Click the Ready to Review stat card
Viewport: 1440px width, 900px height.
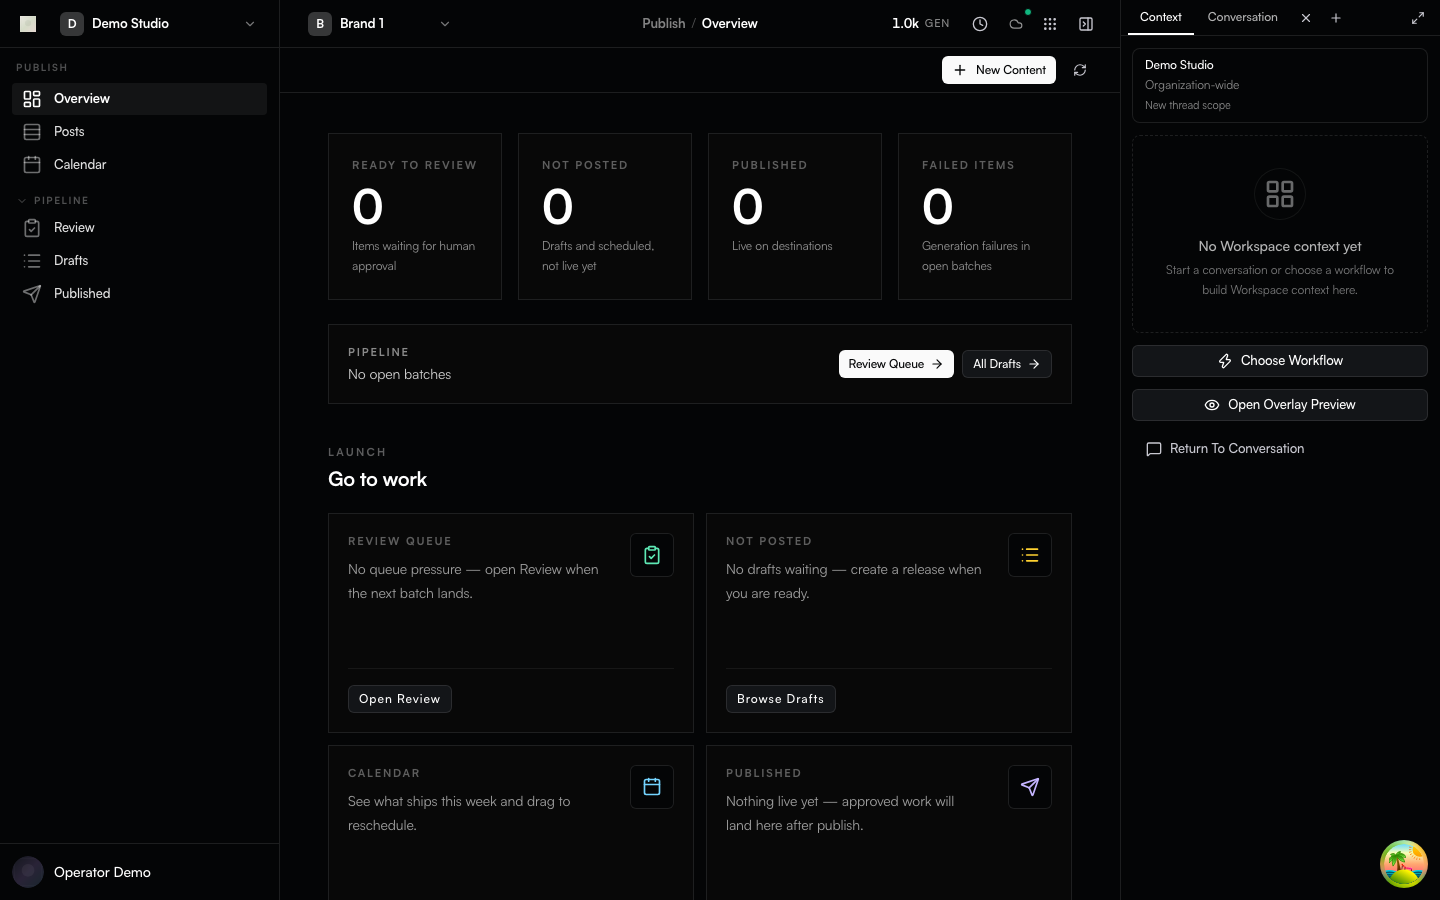415,216
